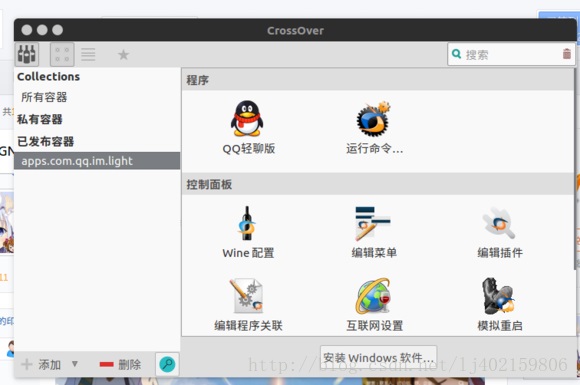Click the 互联网设置 label
Image resolution: width=580 pixels, height=385 pixels.
(375, 326)
